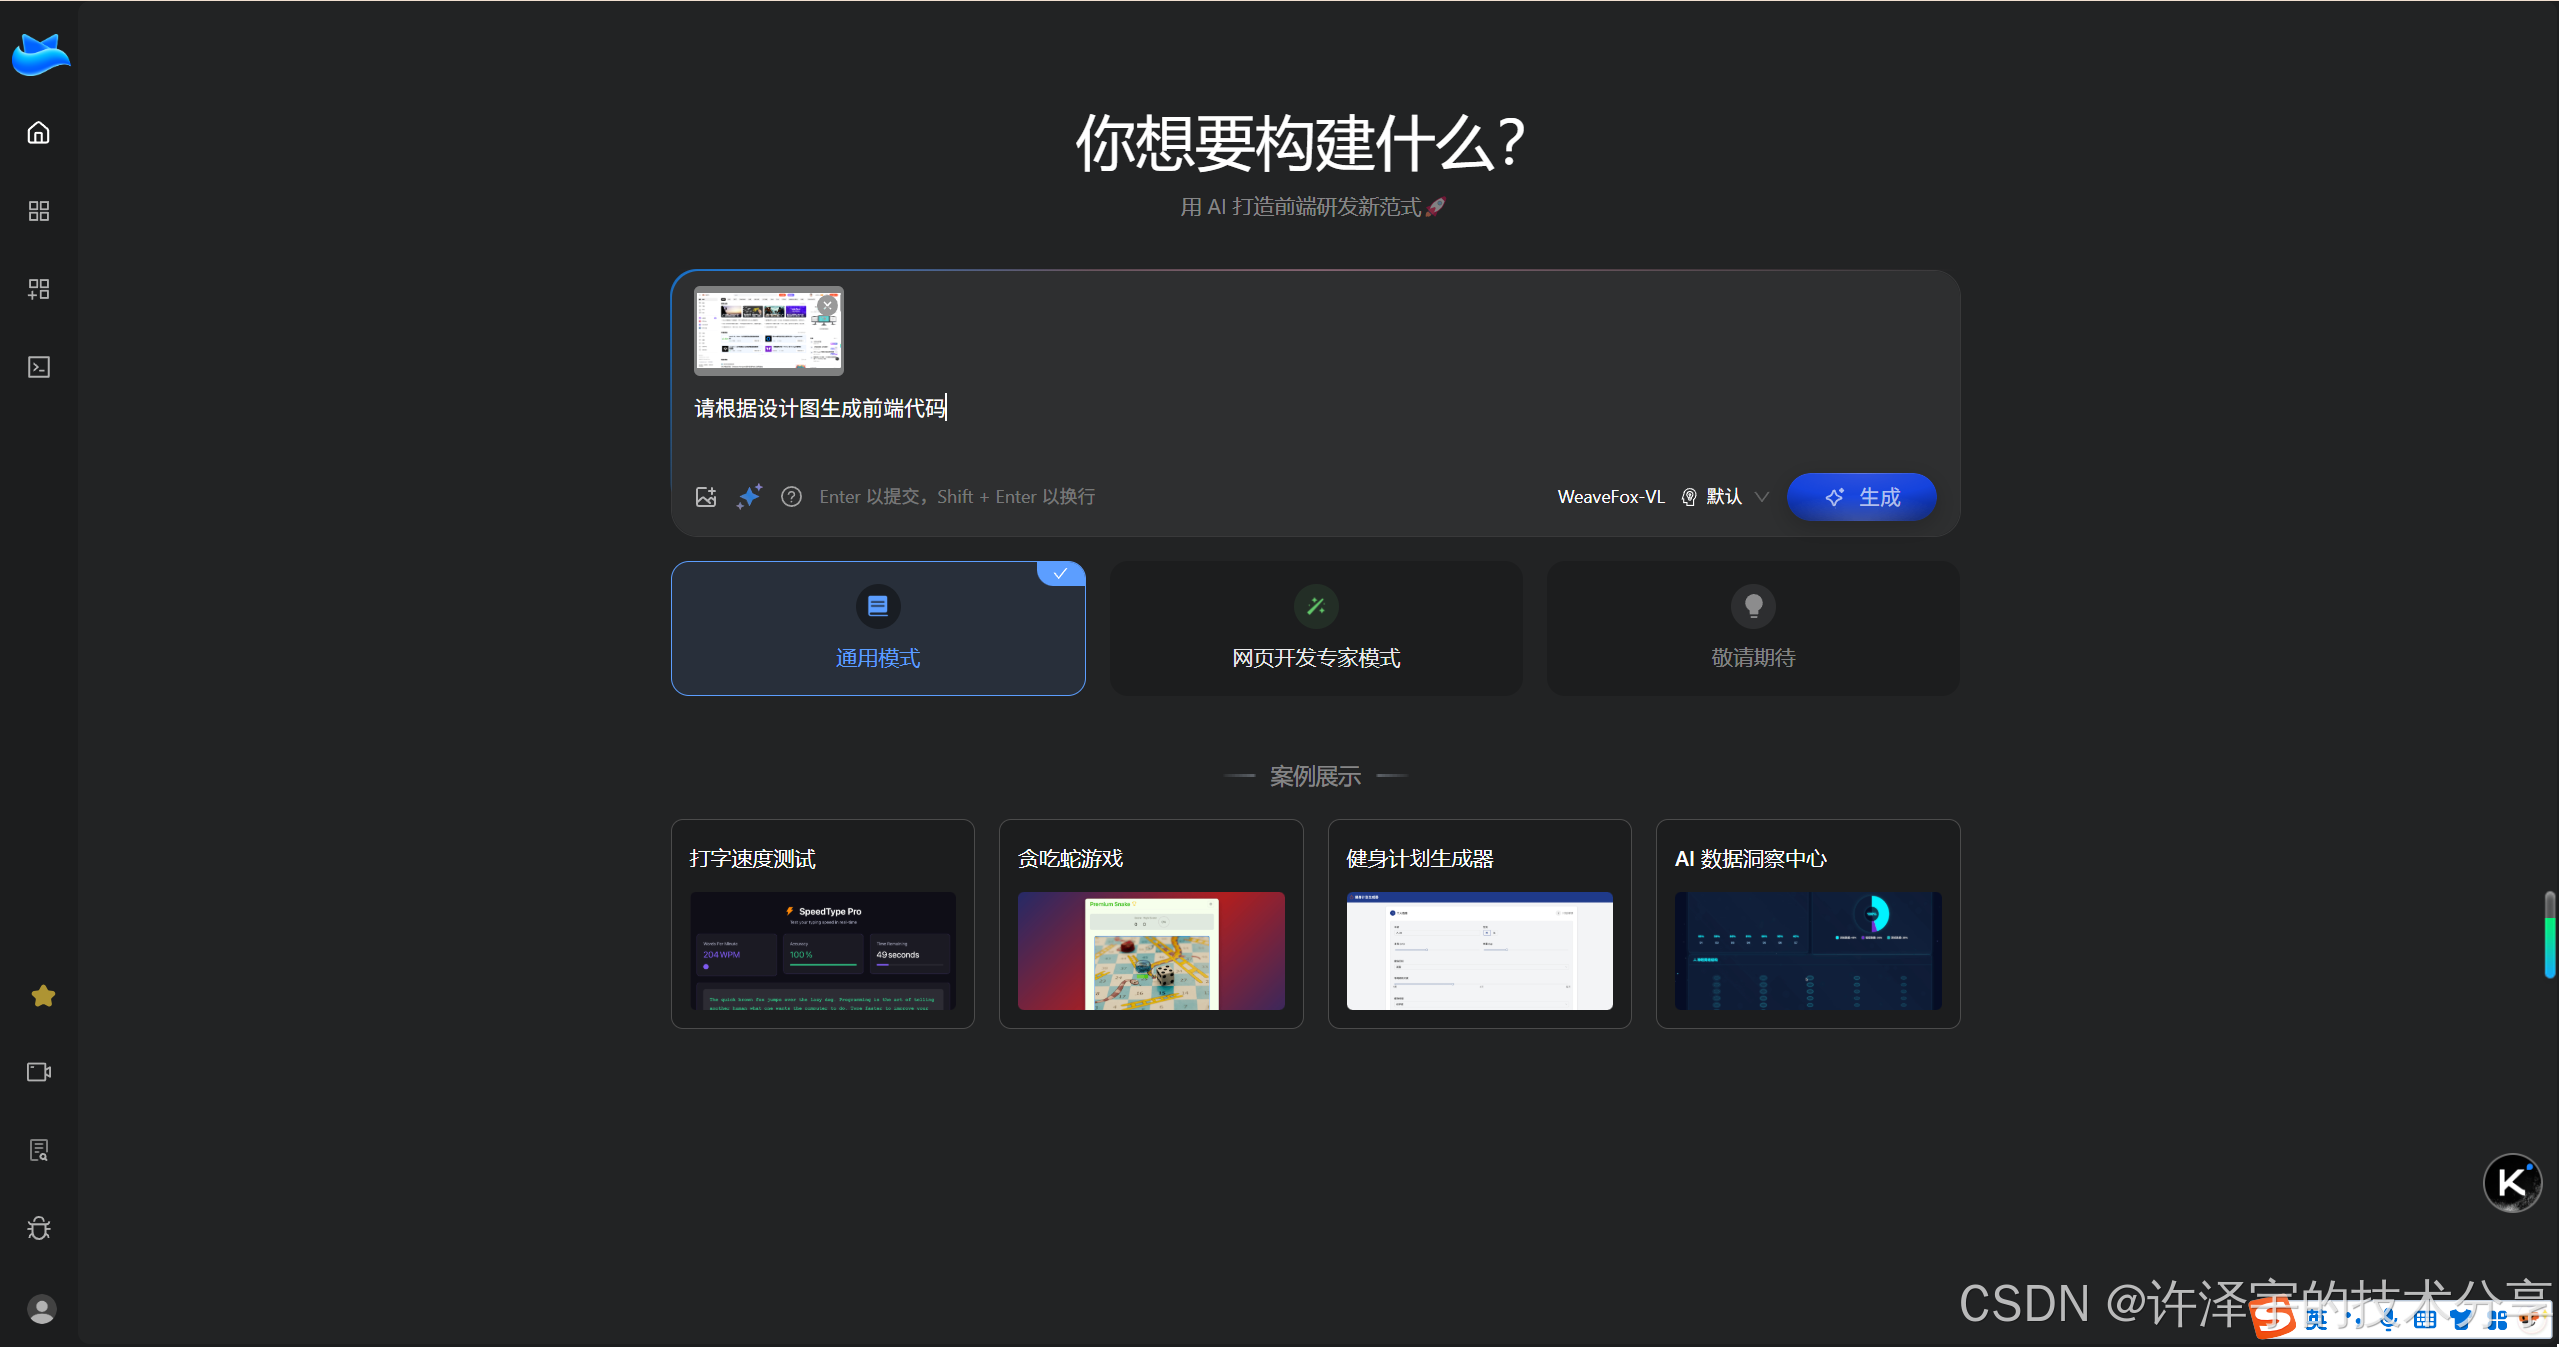Screen dimensions: 2559x1347
Task: Click the 生成 generate button
Action: tap(1861, 496)
